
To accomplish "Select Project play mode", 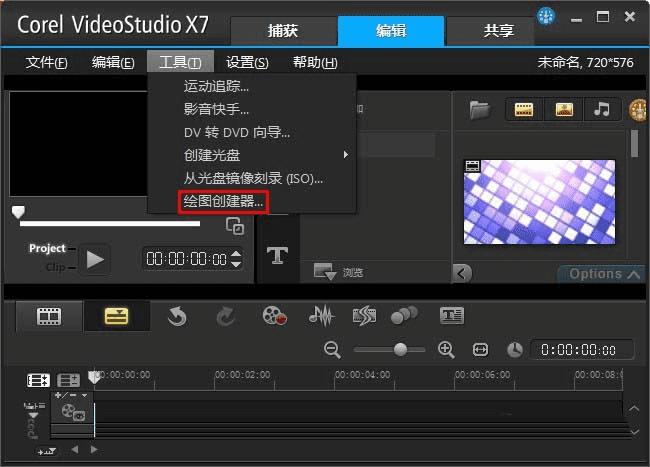I will pos(47,248).
